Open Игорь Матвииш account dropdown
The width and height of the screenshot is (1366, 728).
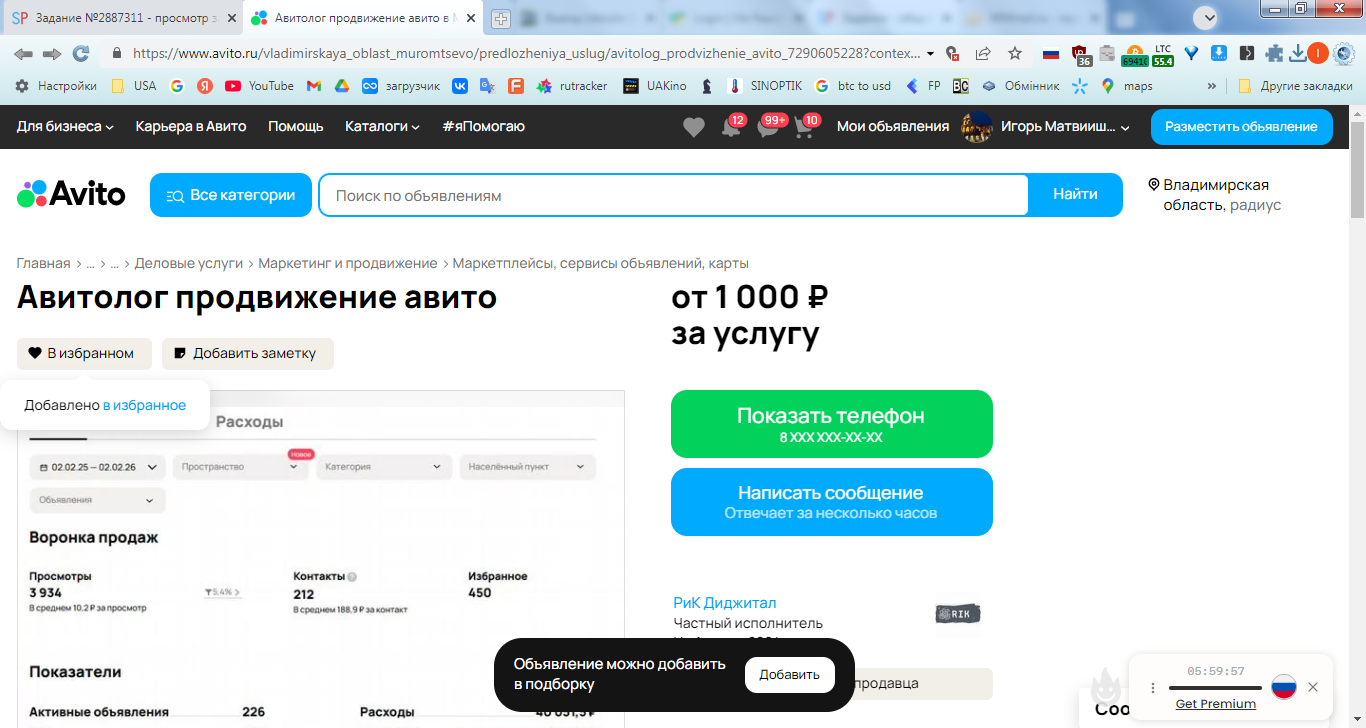coord(1064,127)
